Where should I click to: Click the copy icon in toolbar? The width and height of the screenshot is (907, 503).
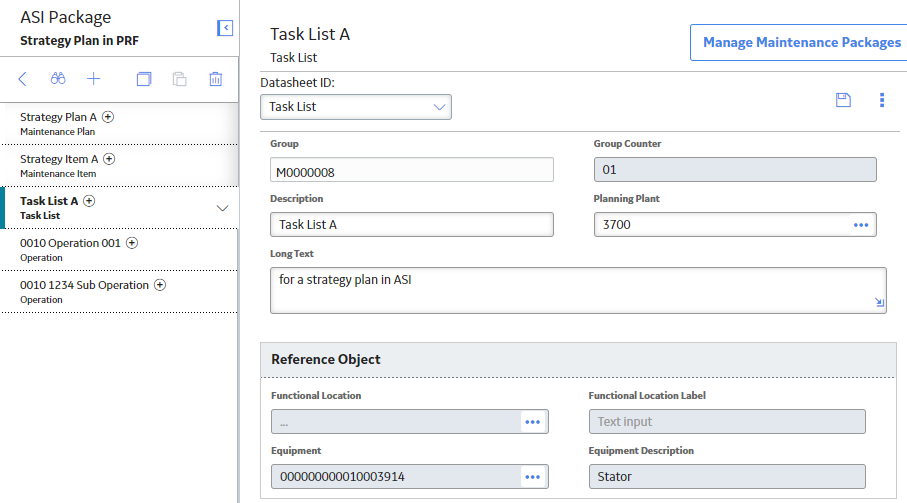[x=143, y=79]
